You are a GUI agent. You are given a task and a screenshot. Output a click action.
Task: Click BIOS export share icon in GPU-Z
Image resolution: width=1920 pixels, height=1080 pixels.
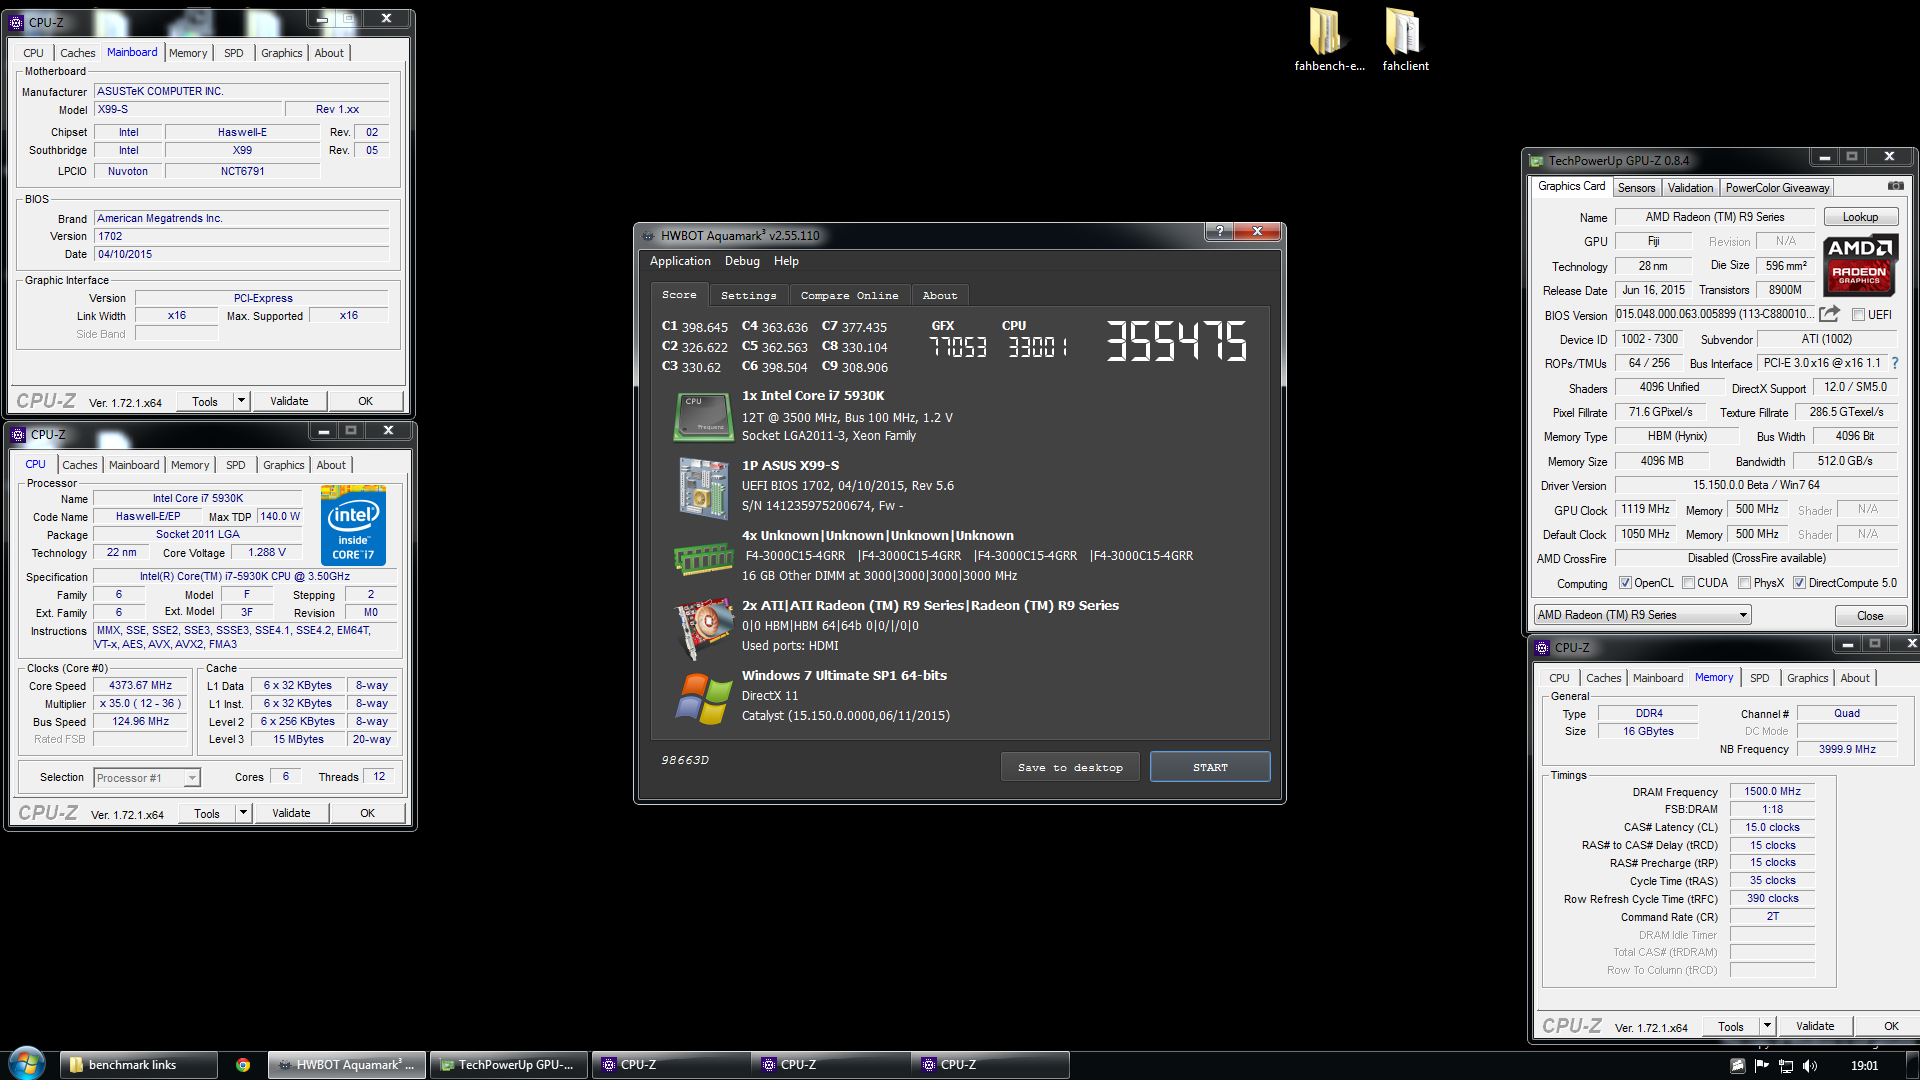point(1829,314)
